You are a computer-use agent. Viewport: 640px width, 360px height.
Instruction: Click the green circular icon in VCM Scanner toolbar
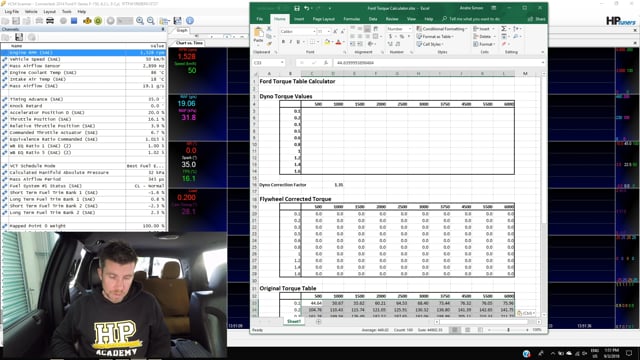(98, 20)
